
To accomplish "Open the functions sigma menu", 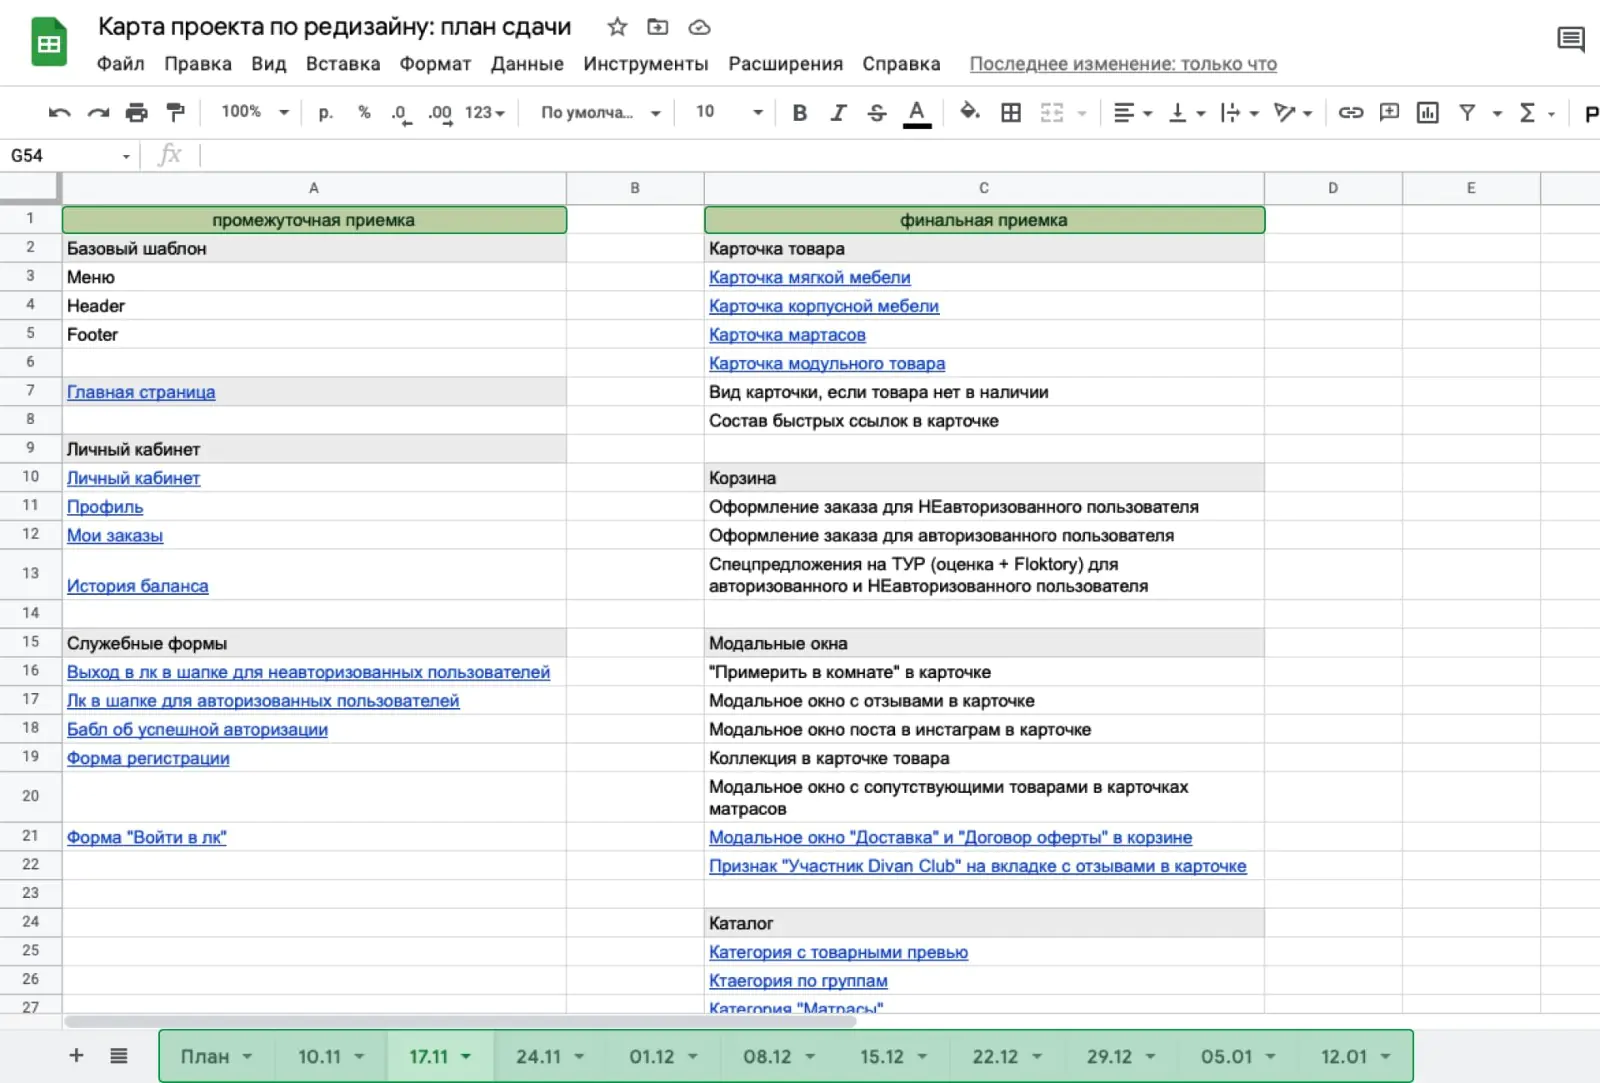I will [x=1527, y=112].
